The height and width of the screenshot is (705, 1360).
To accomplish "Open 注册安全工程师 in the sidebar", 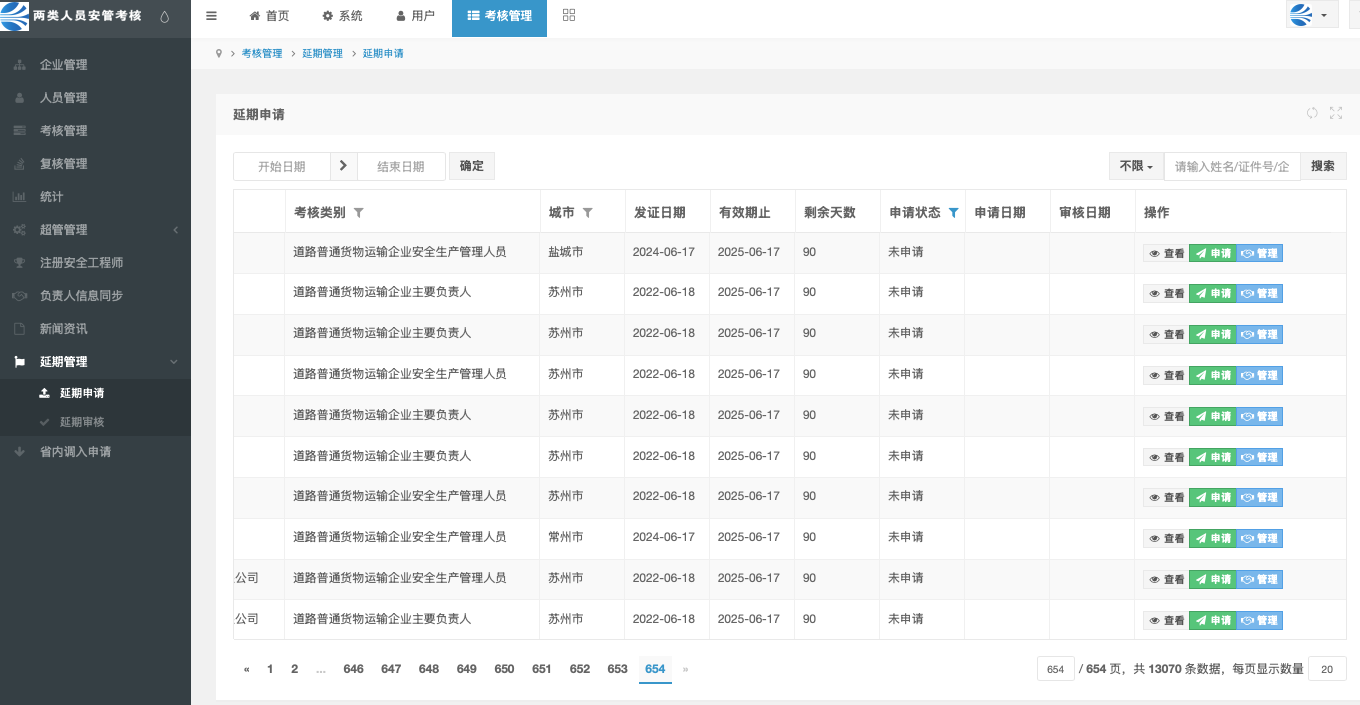I will [x=95, y=263].
